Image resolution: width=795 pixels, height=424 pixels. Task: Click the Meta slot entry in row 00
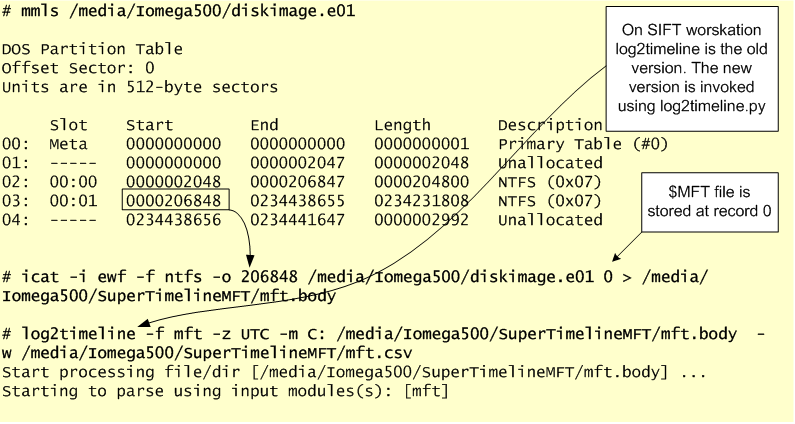(68, 144)
